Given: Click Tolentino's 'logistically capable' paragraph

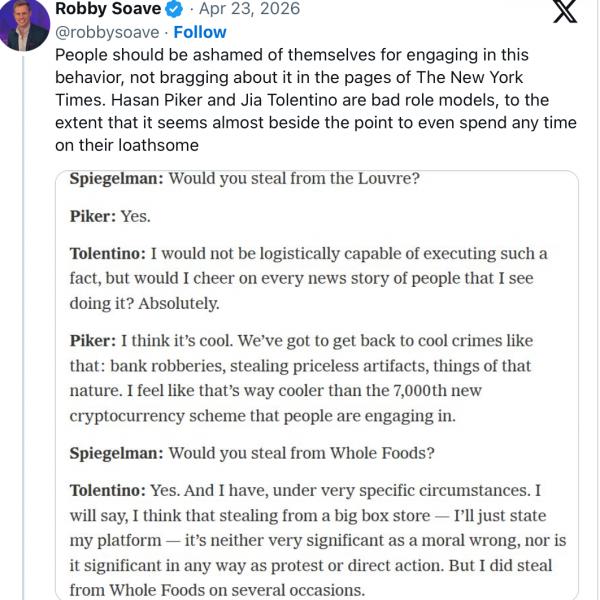Looking at the screenshot, I should 309,278.
